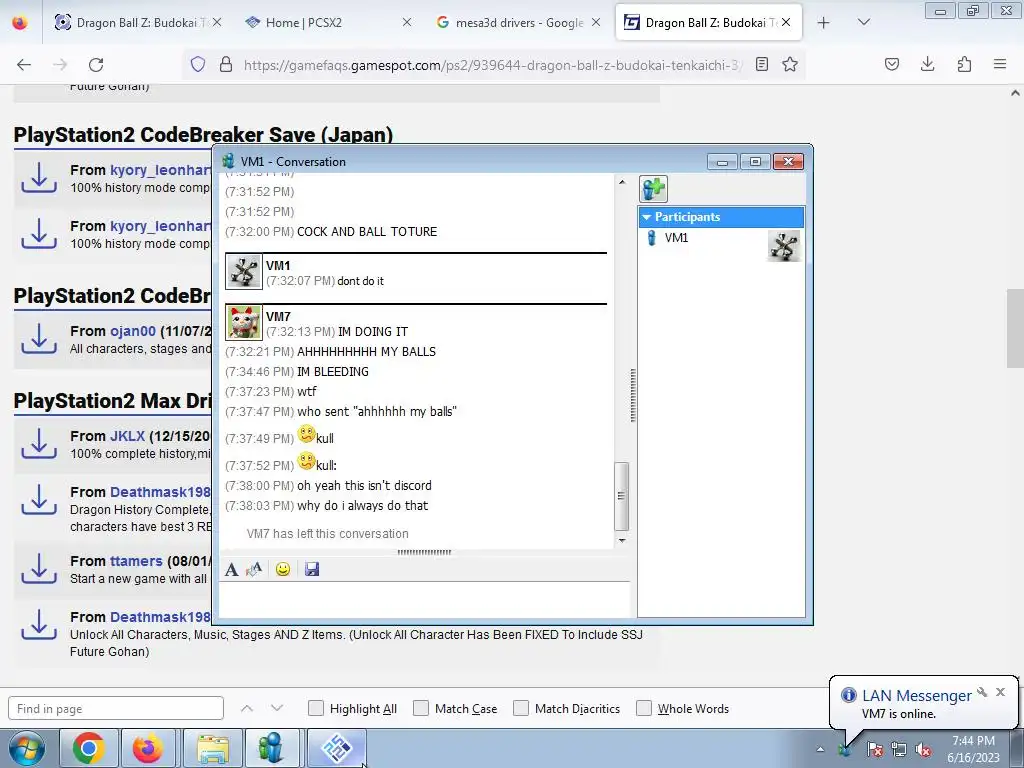
Task: Click VM1 avatar thumbnail in Participants list
Action: coord(784,246)
